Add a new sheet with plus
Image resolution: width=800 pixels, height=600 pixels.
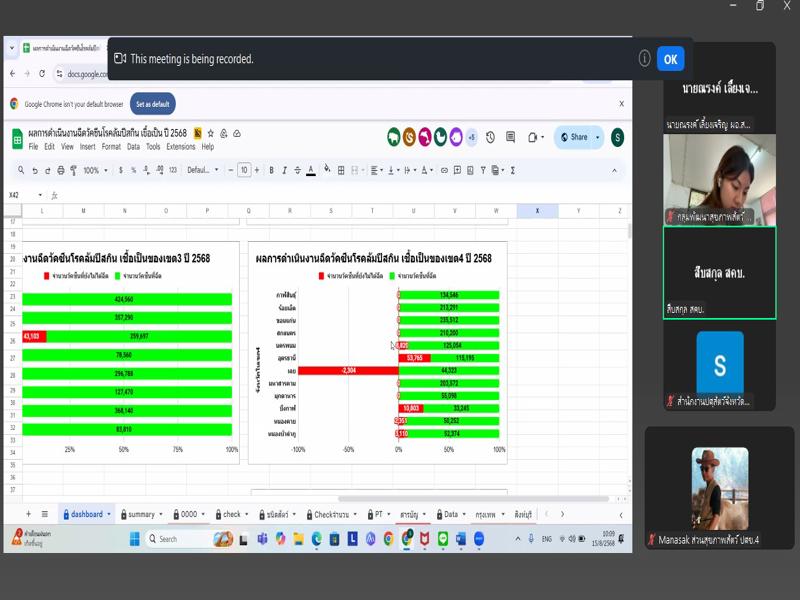tap(29, 514)
